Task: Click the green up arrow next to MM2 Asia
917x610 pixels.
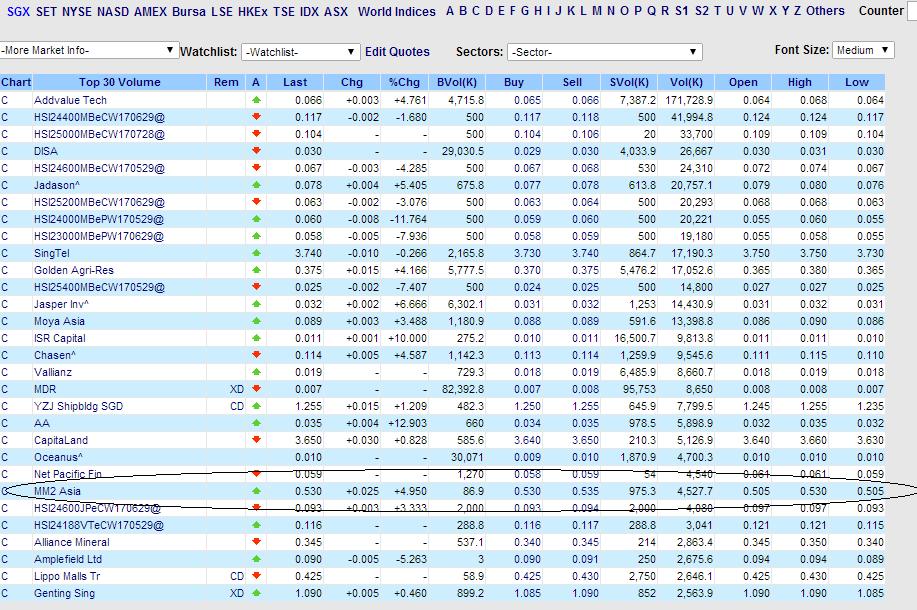Action: (258, 491)
